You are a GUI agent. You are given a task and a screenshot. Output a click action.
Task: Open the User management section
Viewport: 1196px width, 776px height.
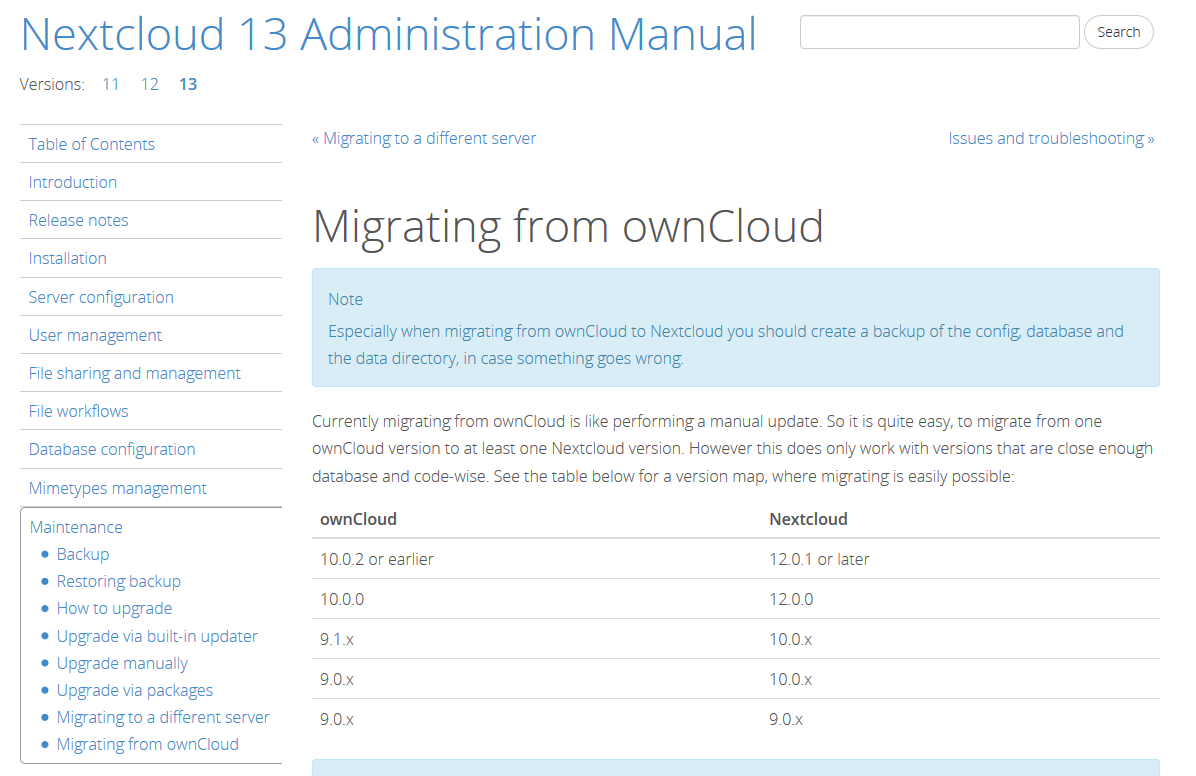click(x=95, y=335)
